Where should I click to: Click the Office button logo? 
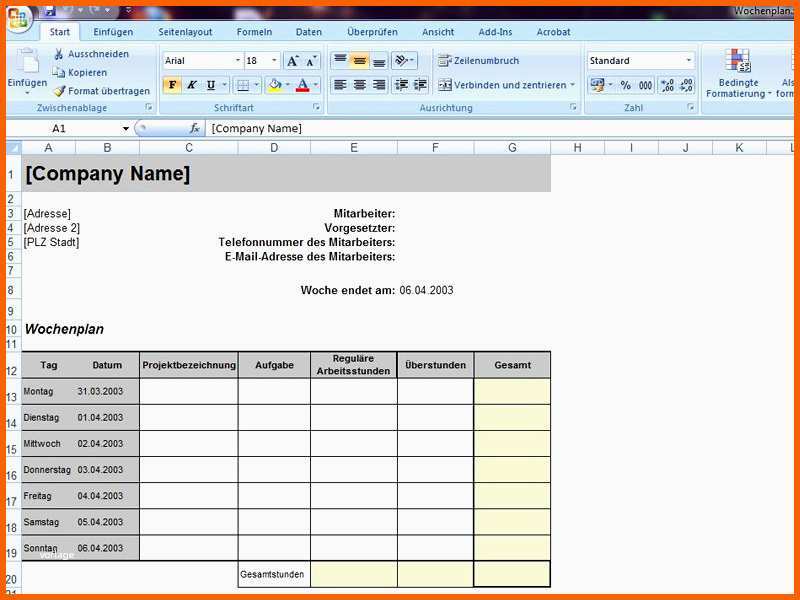[x=18, y=20]
